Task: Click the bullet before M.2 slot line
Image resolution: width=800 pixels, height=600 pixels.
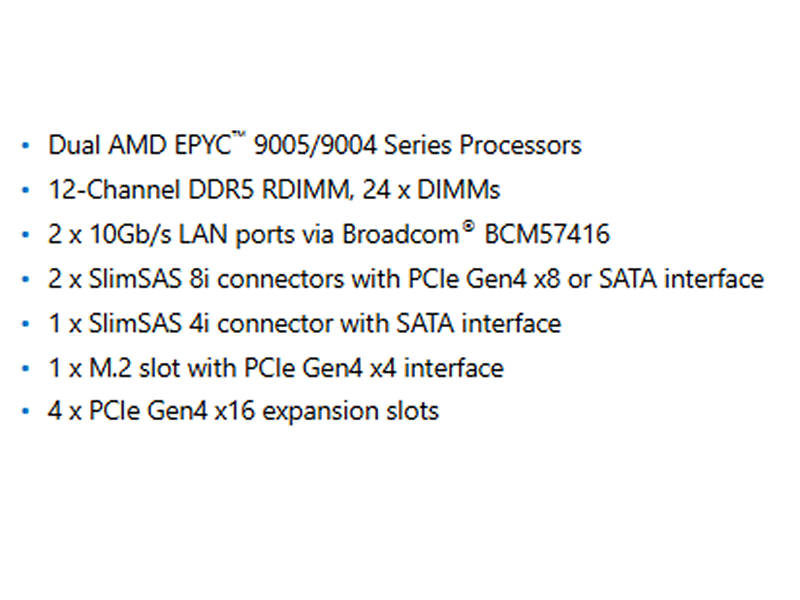Action: 26,368
